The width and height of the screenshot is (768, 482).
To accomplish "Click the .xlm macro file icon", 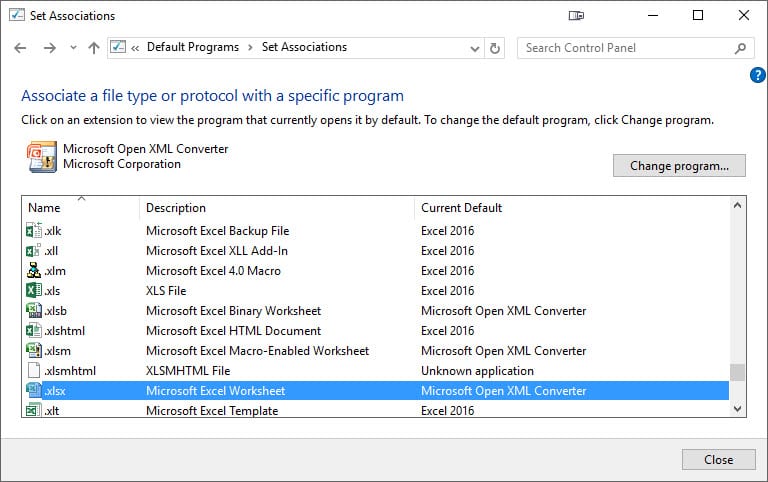I will pyautogui.click(x=34, y=270).
